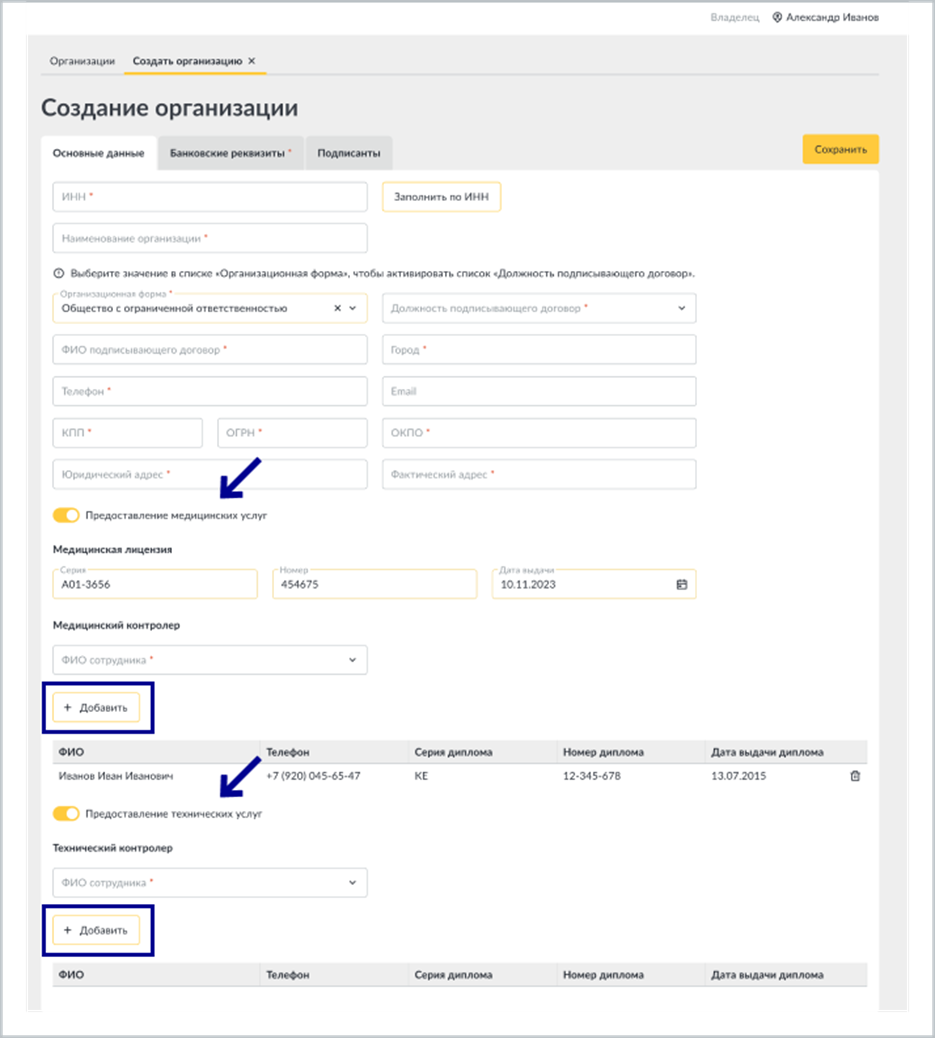Image resolution: width=935 pixels, height=1038 pixels.
Task: Clear the Организационная форма selection
Action: (x=337, y=308)
